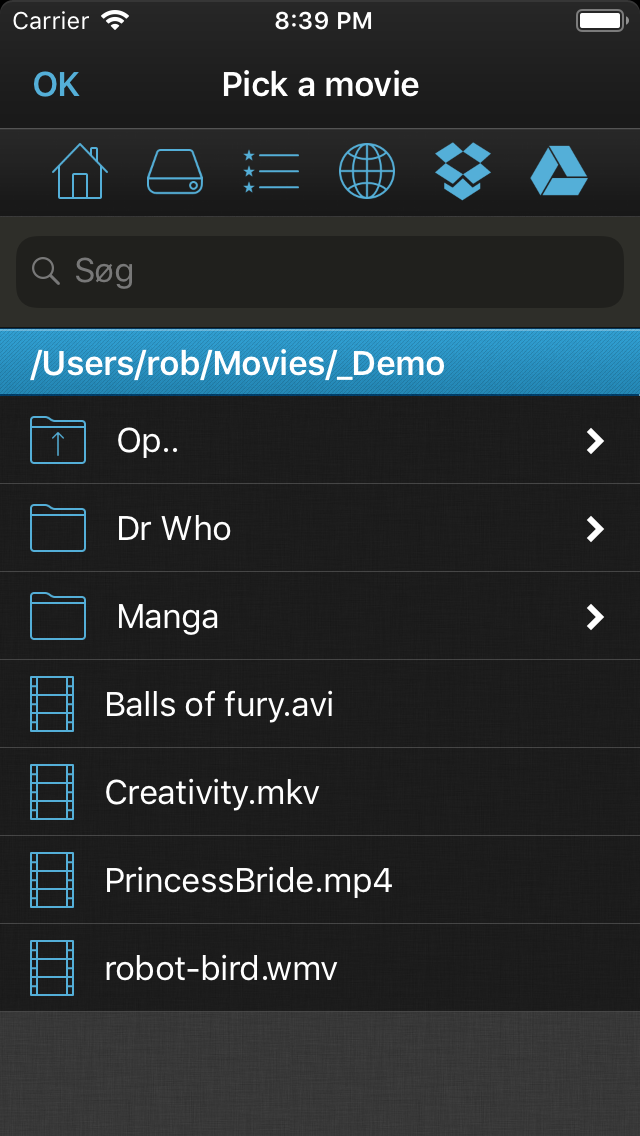The height and width of the screenshot is (1136, 640).
Task: Tap the Home location icon
Action: (x=80, y=172)
